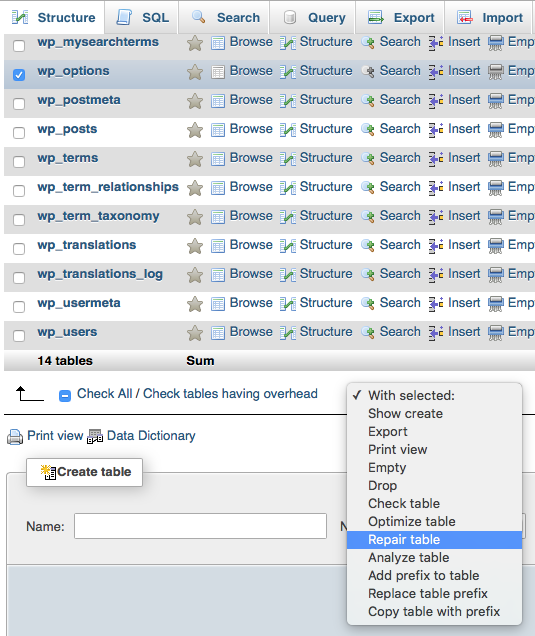The image size is (535, 636).
Task: Check the wp_translations checkbox
Action: 19,249
